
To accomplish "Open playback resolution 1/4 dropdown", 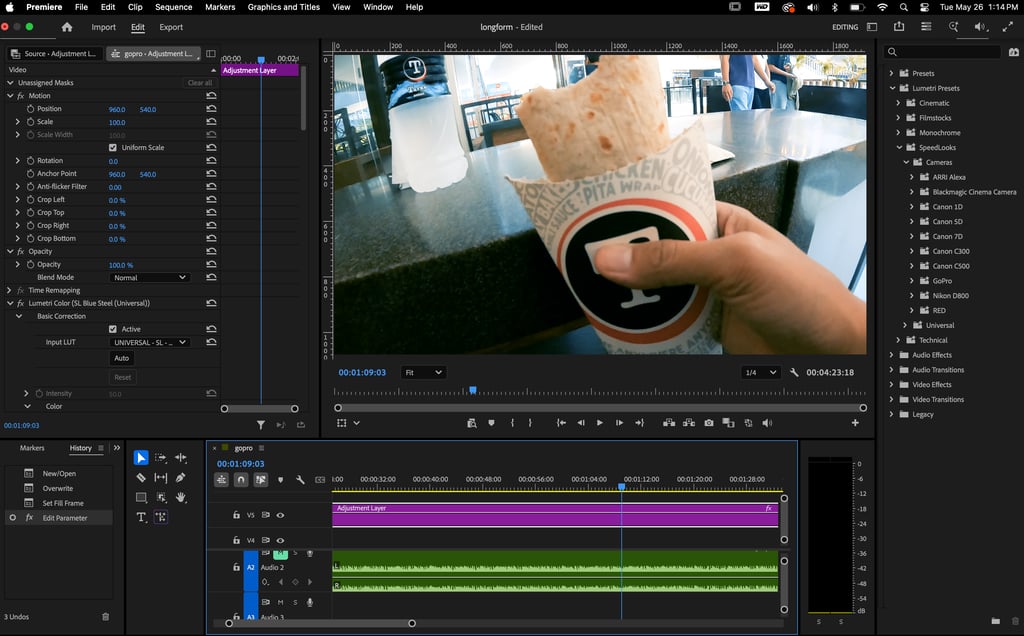I will tap(761, 372).
